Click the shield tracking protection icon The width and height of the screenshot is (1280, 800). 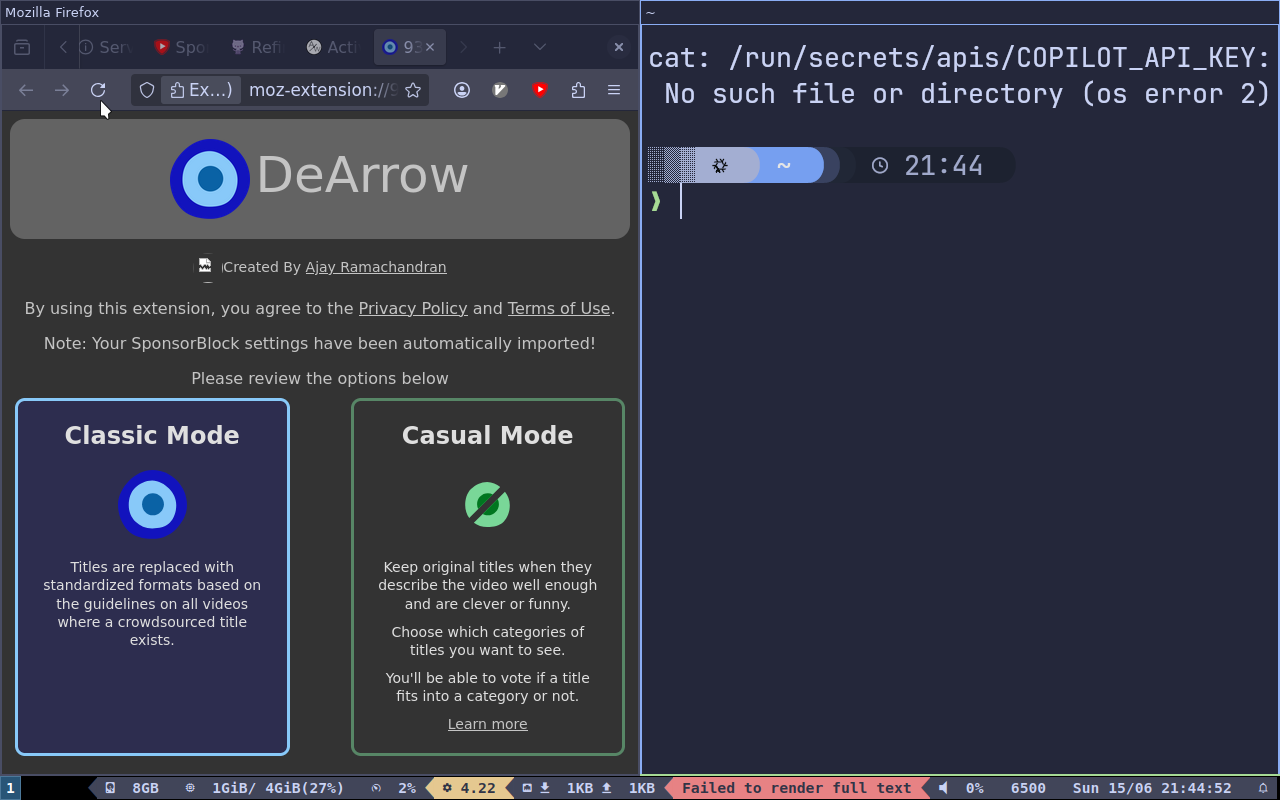coord(147,90)
